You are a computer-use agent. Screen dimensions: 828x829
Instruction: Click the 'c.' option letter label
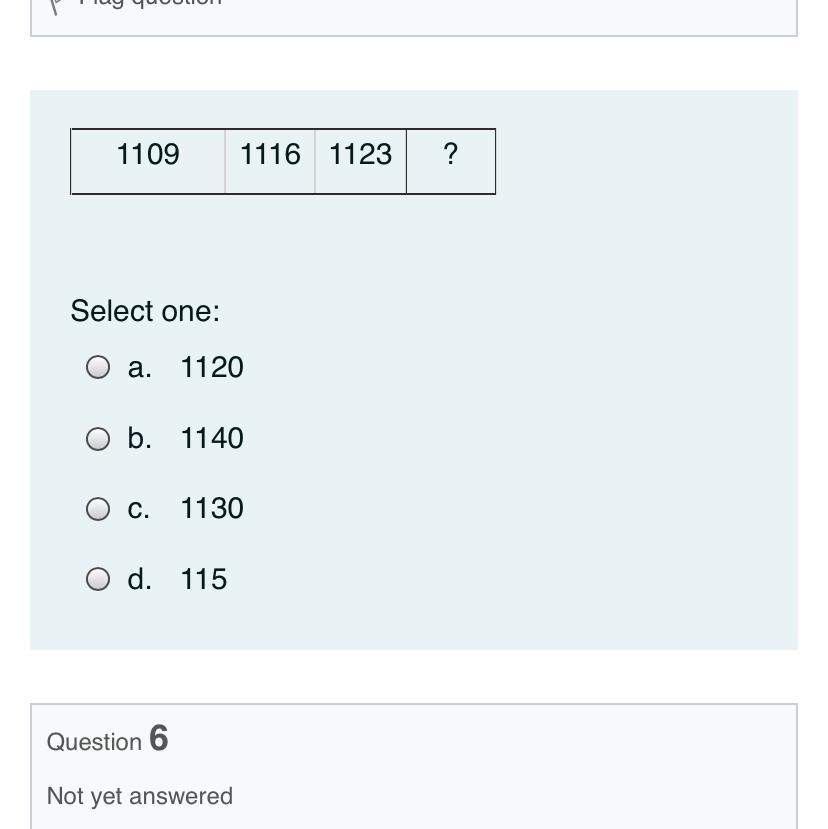pyautogui.click(x=139, y=509)
